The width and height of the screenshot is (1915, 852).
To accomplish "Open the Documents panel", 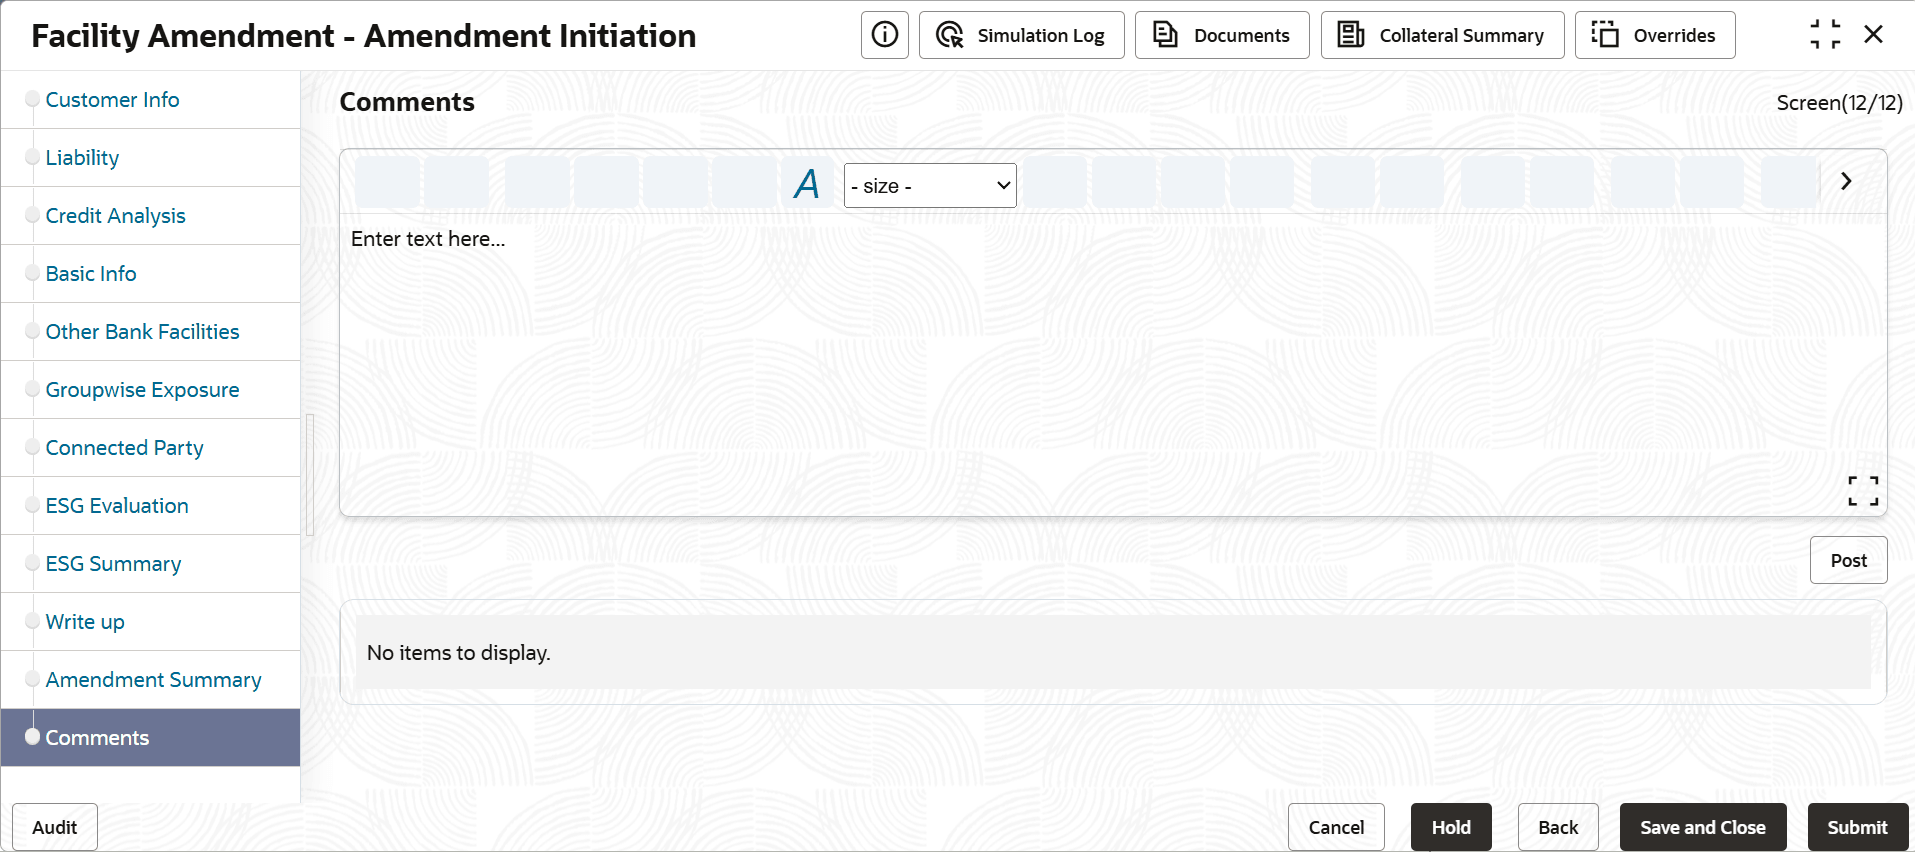I will (x=1222, y=35).
